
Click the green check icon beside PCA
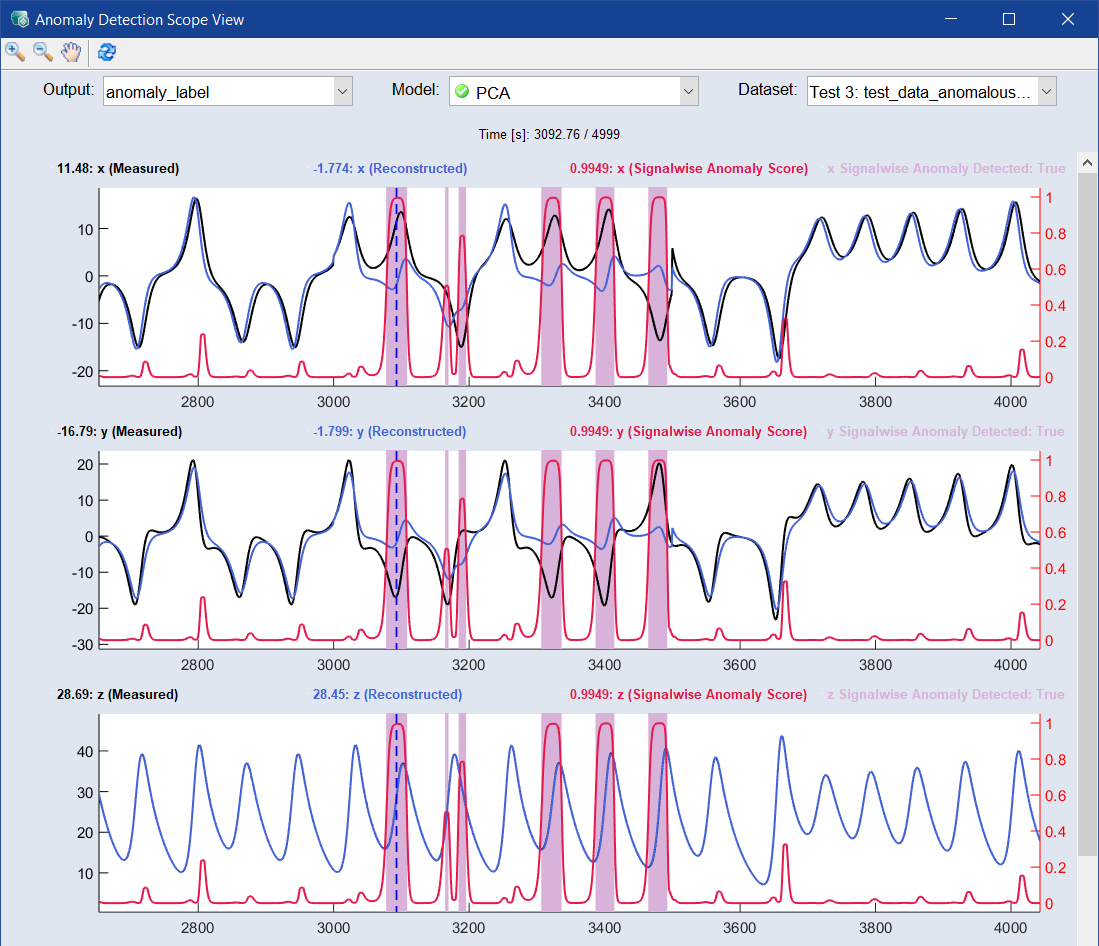click(x=462, y=92)
